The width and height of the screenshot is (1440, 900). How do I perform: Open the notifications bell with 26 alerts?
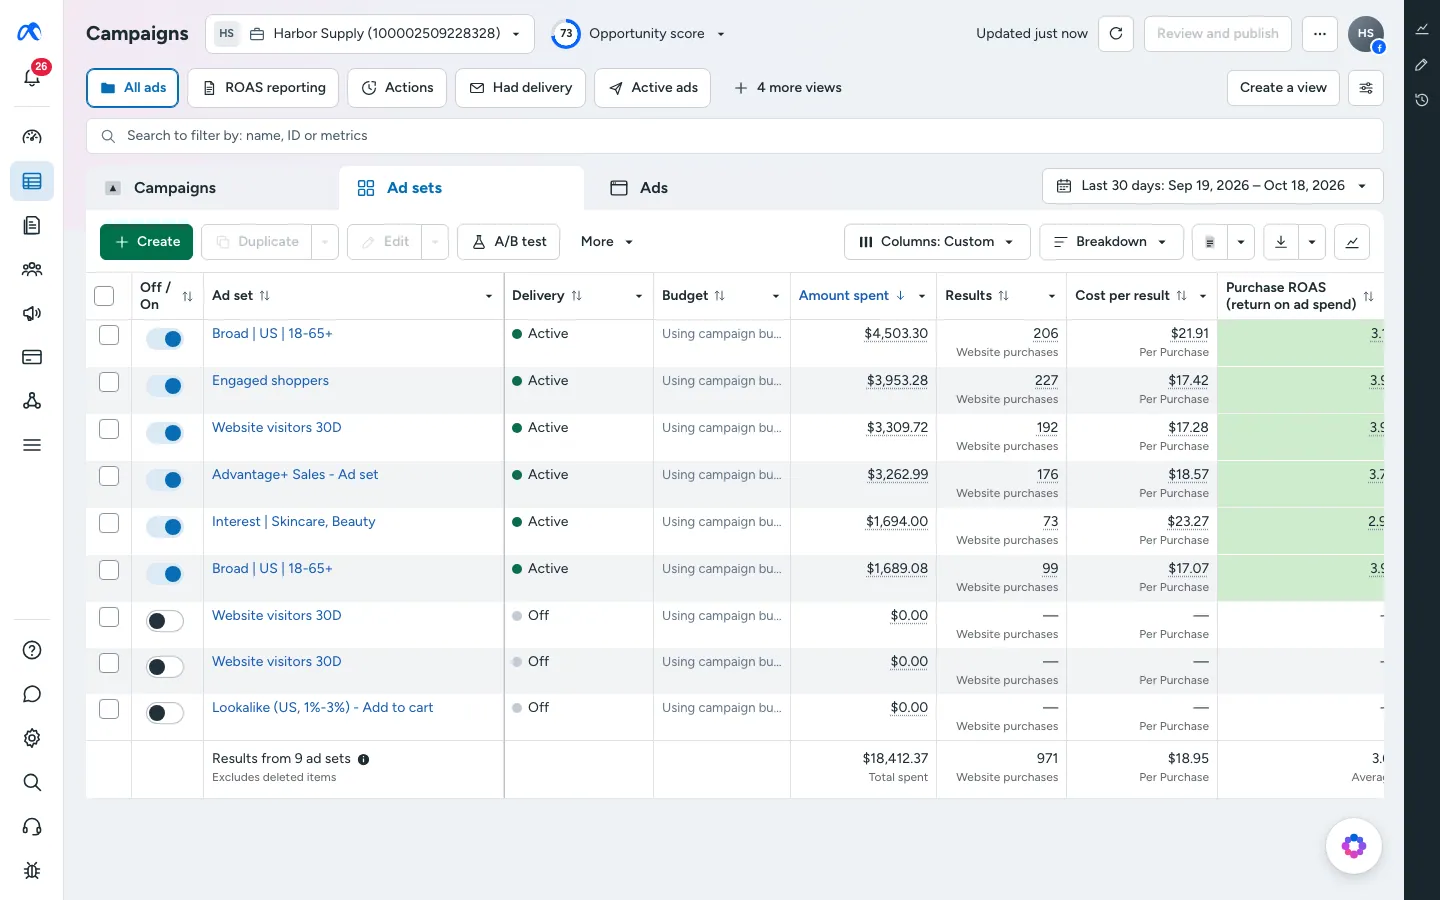(32, 76)
